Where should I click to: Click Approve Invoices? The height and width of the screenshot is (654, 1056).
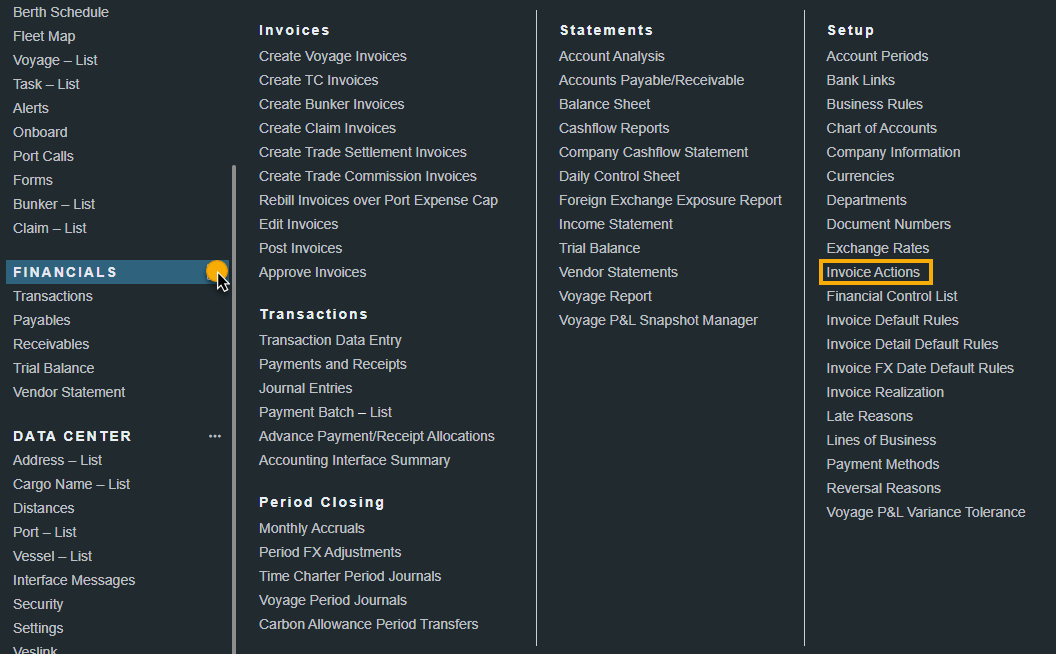pyautogui.click(x=312, y=272)
